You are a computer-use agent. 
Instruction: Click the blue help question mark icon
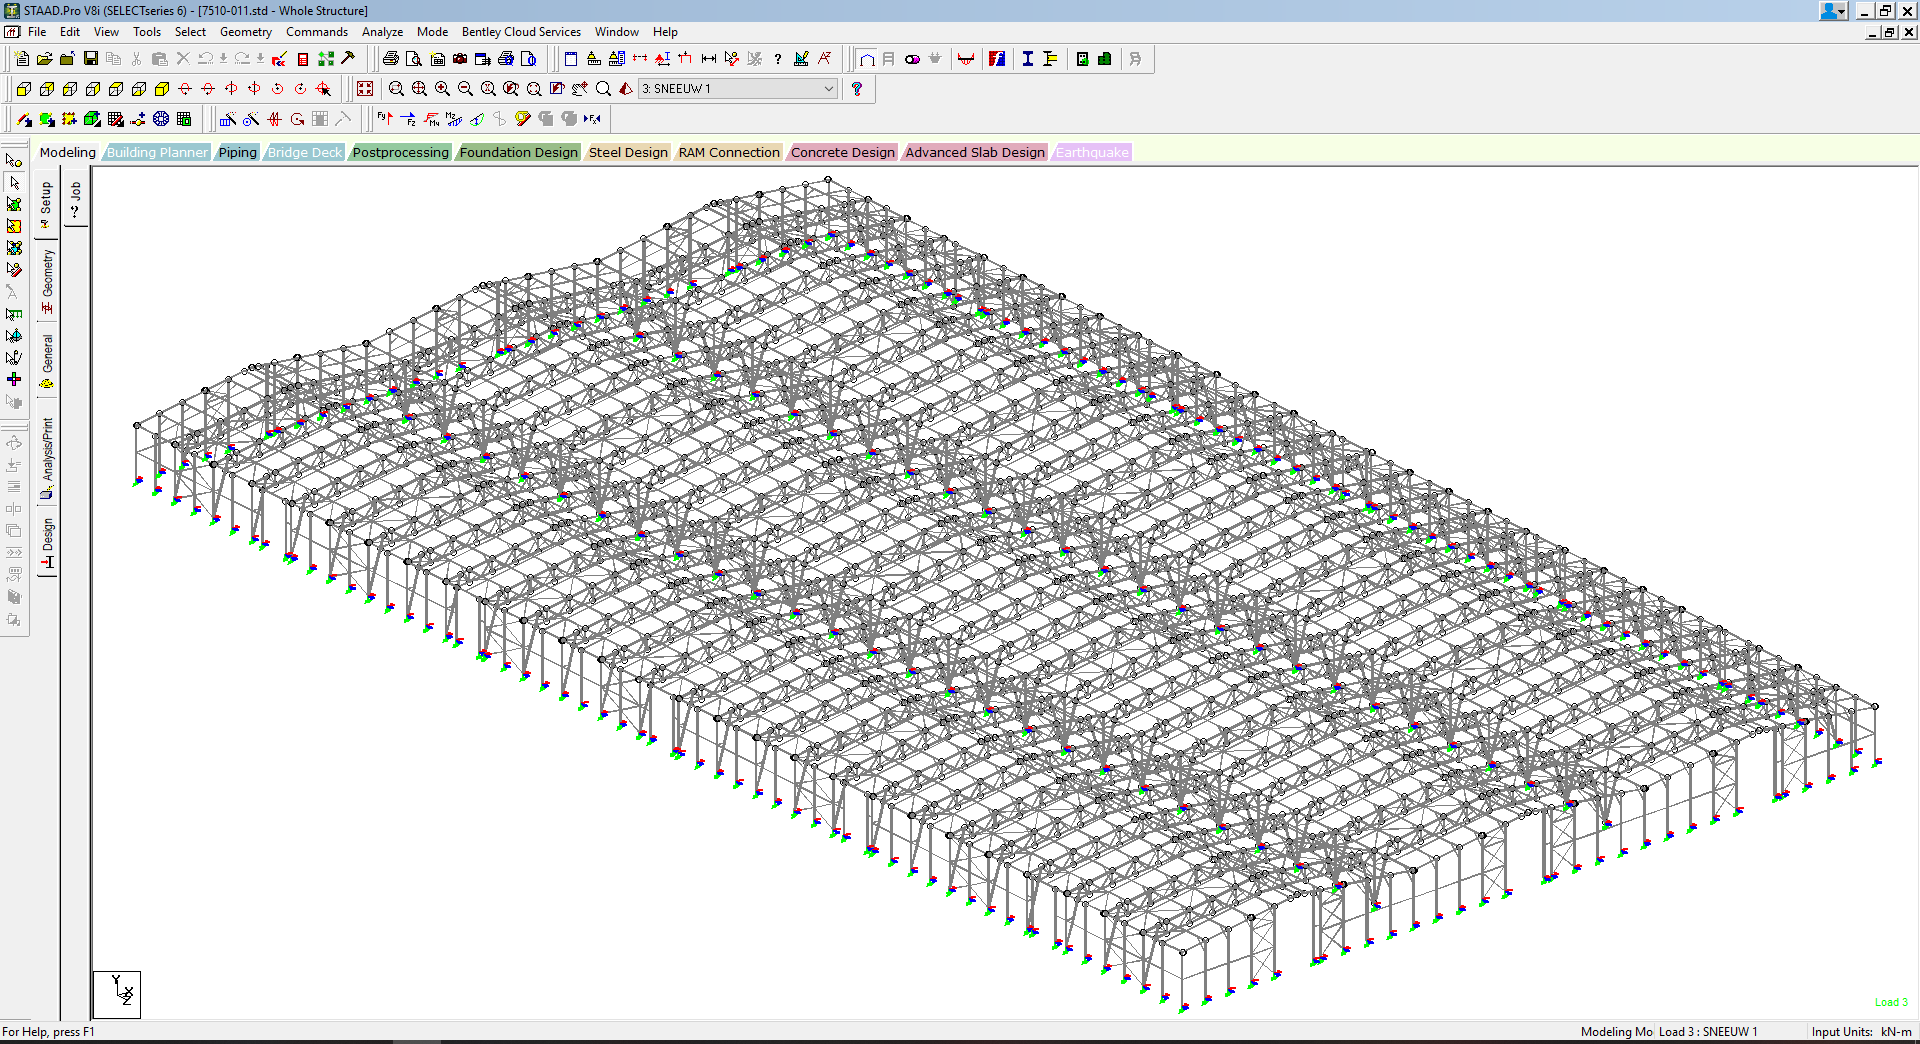coord(857,89)
